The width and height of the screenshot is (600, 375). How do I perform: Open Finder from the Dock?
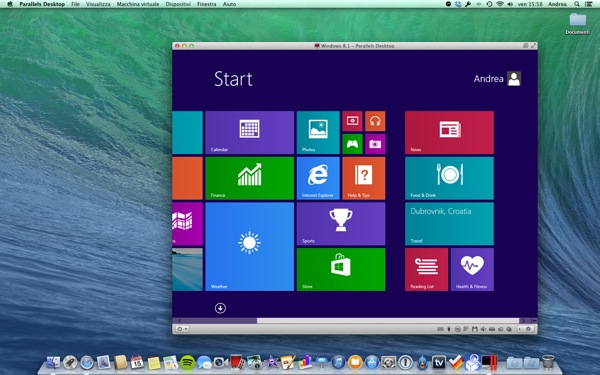tap(53, 362)
